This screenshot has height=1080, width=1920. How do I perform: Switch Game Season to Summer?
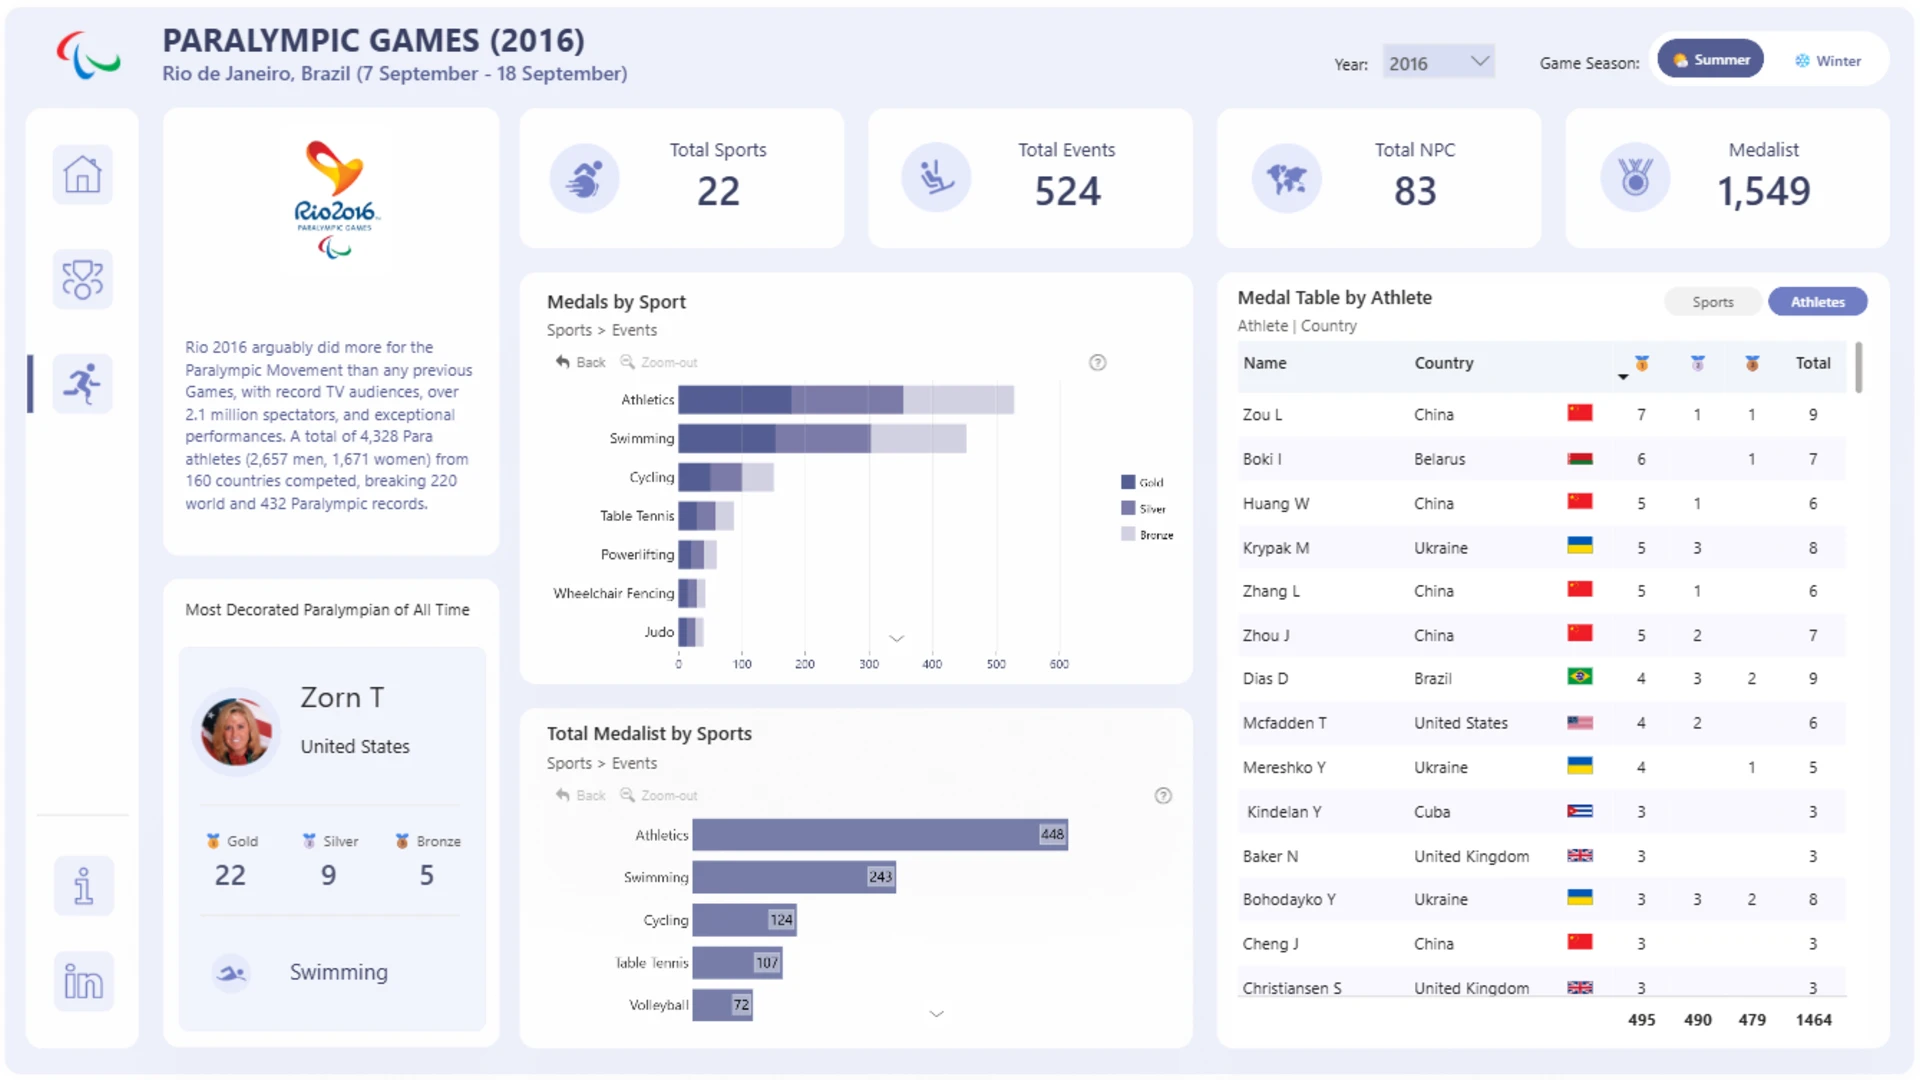pos(1711,60)
